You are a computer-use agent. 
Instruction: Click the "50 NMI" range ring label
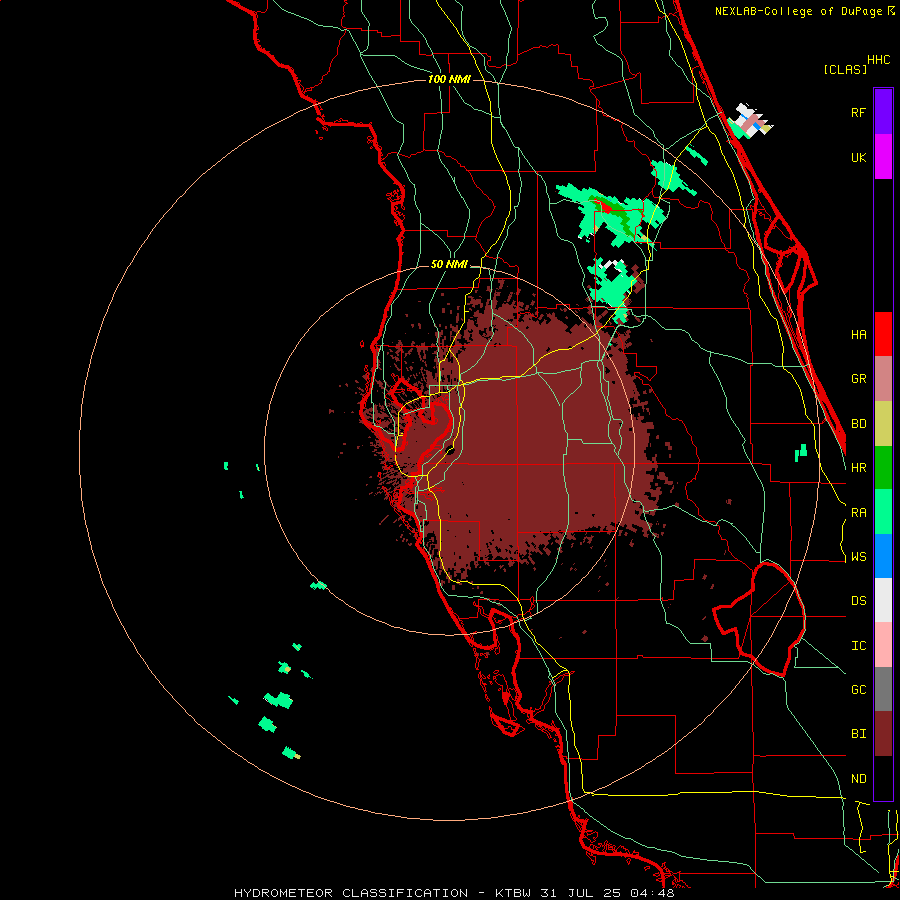pyautogui.click(x=449, y=264)
